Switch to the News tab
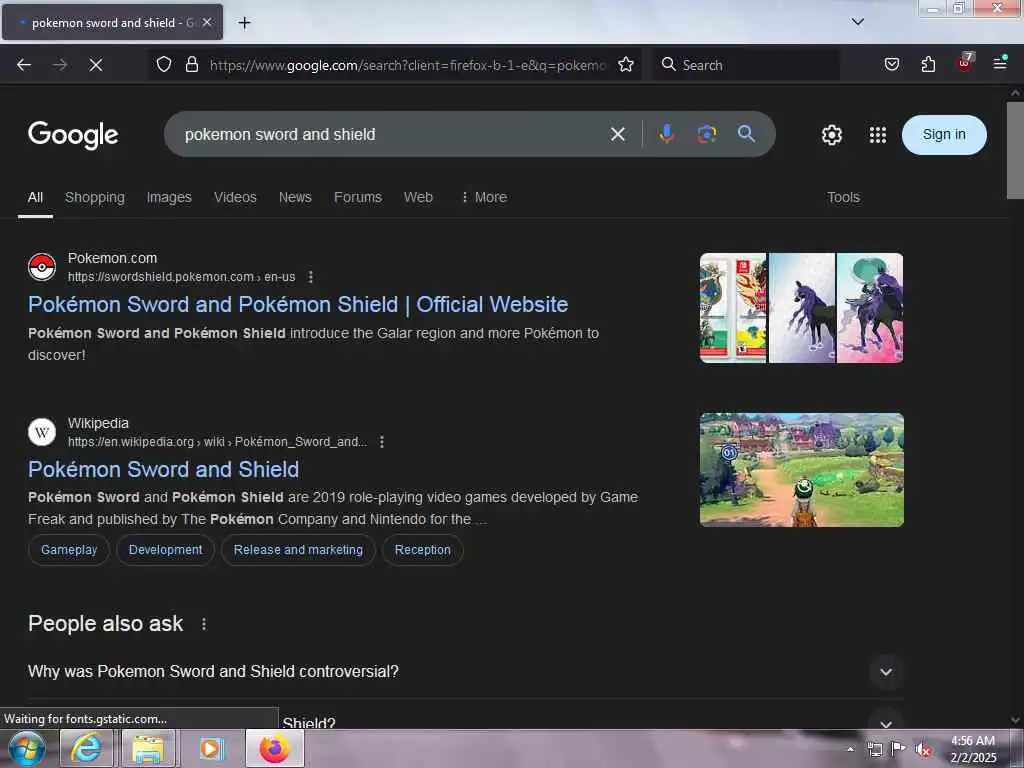 pyautogui.click(x=295, y=197)
